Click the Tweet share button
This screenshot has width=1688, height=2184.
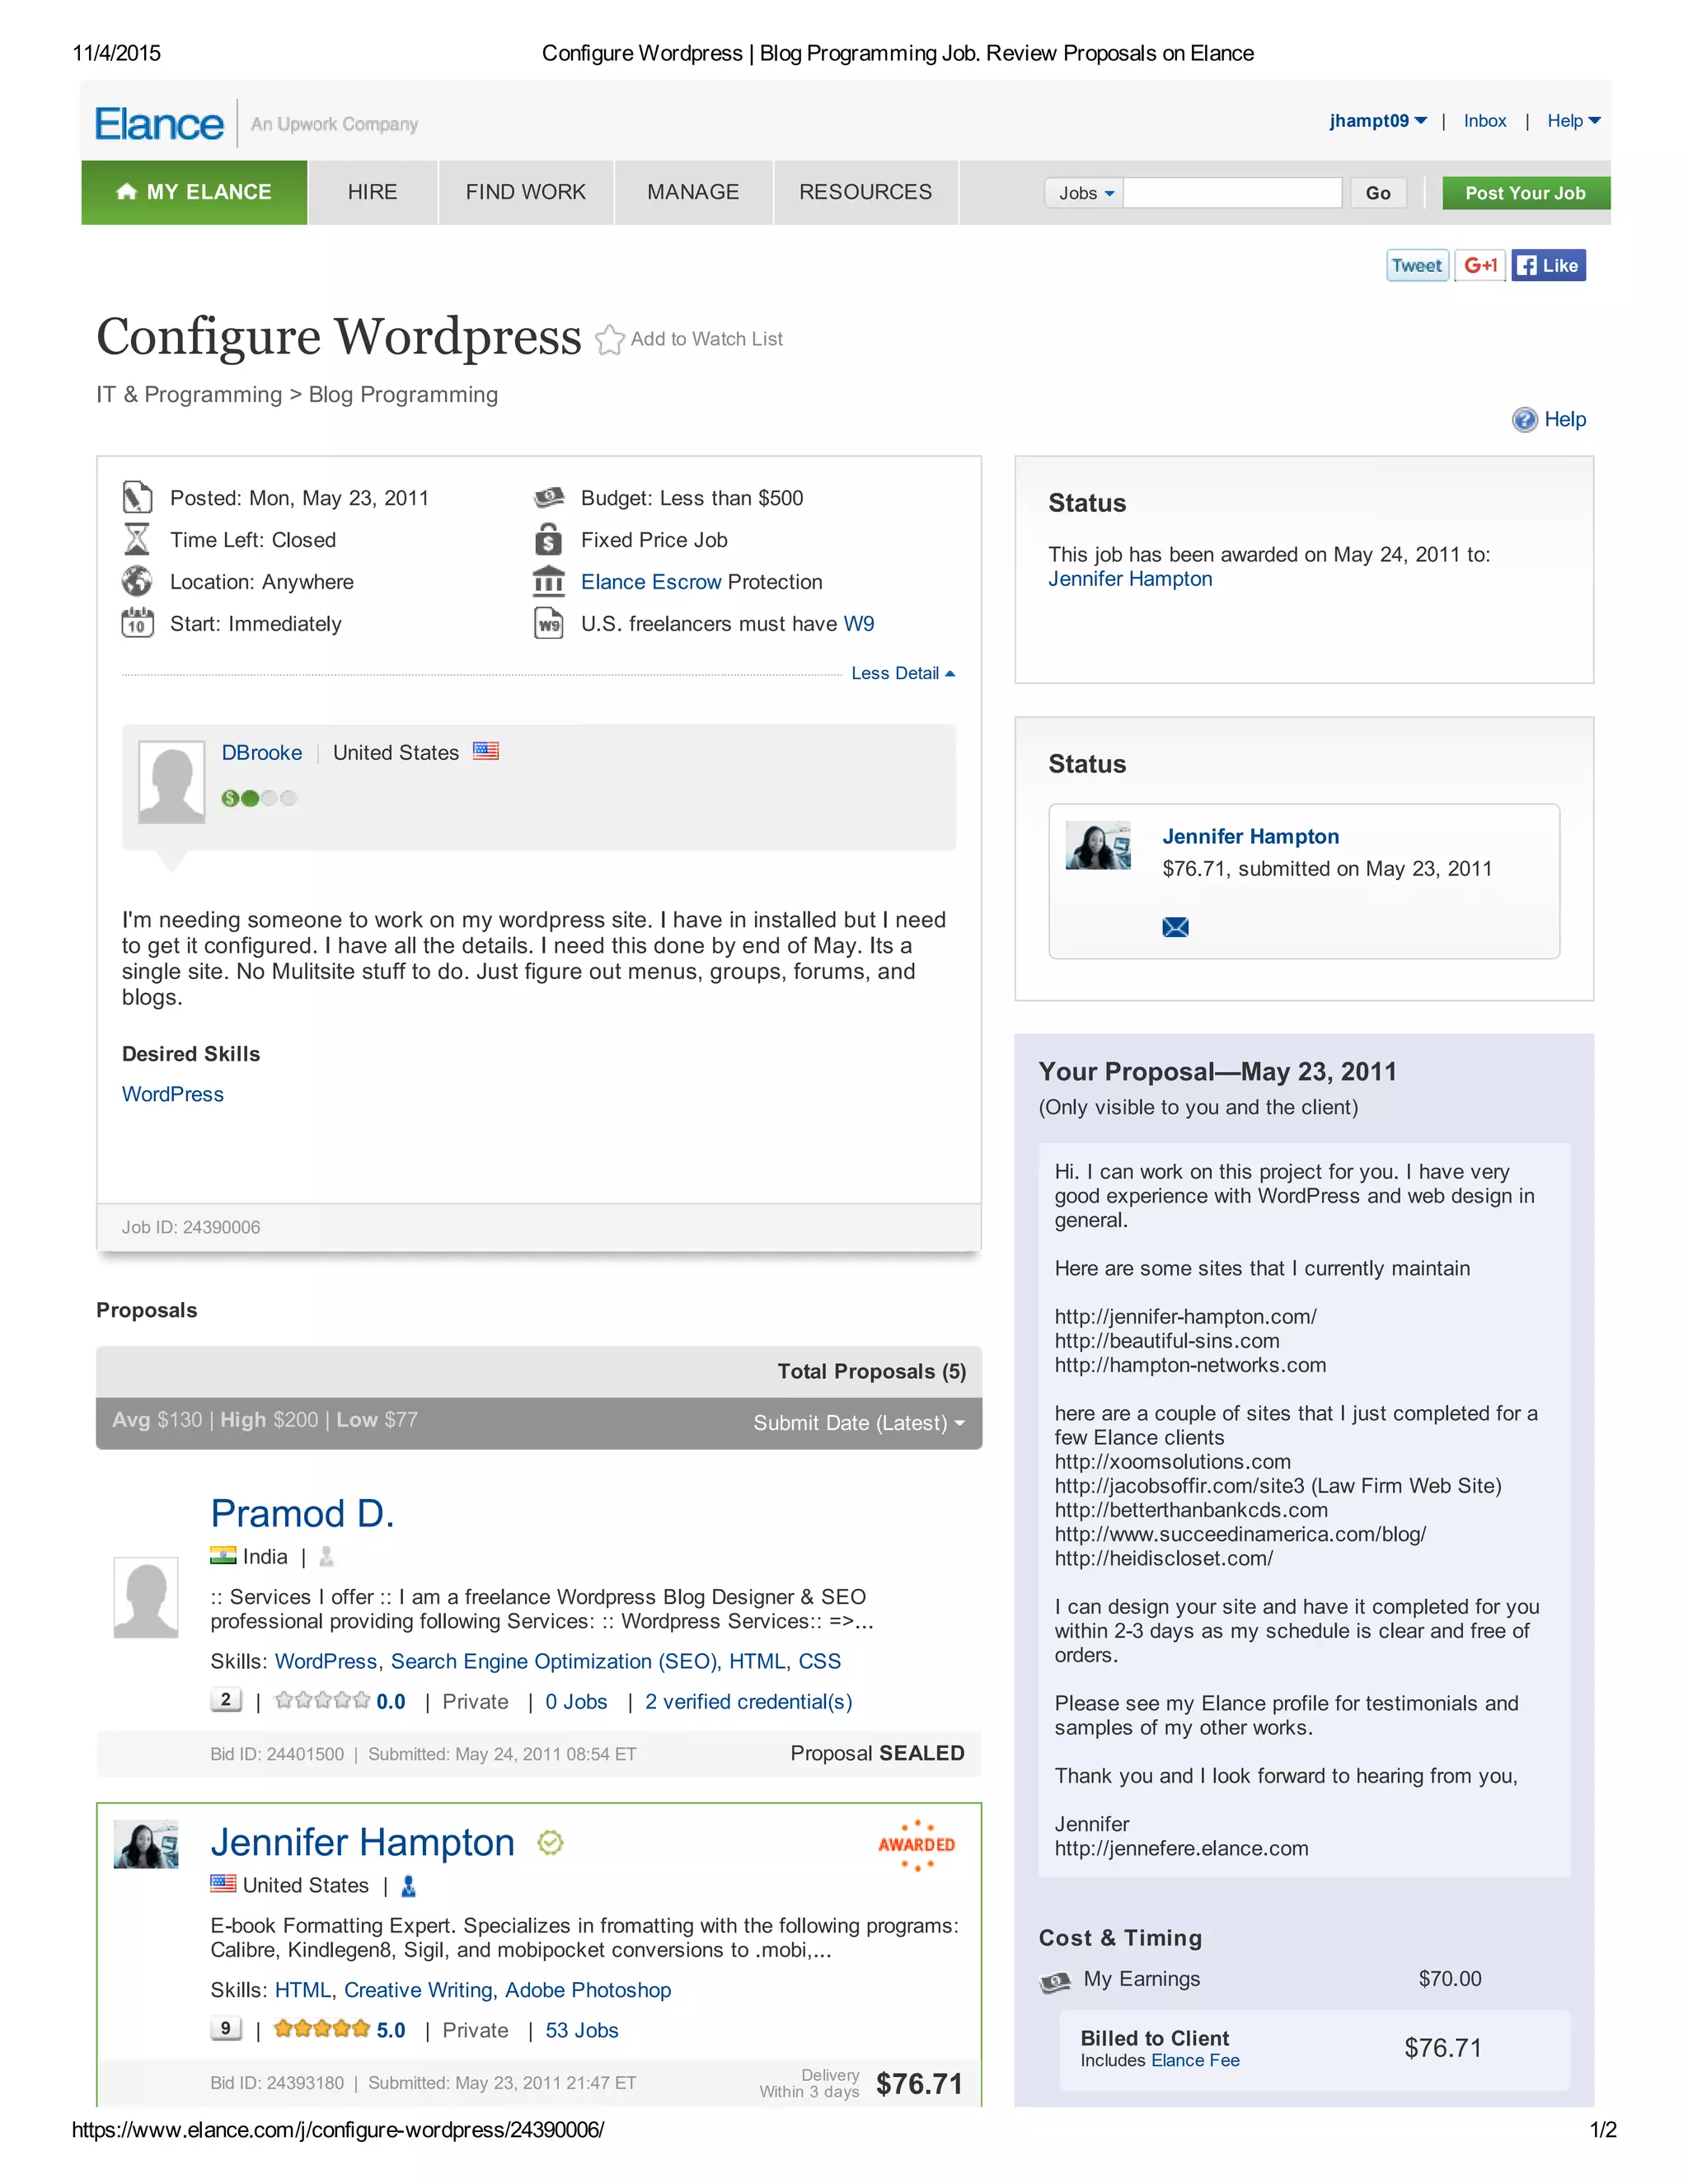pos(1416,266)
